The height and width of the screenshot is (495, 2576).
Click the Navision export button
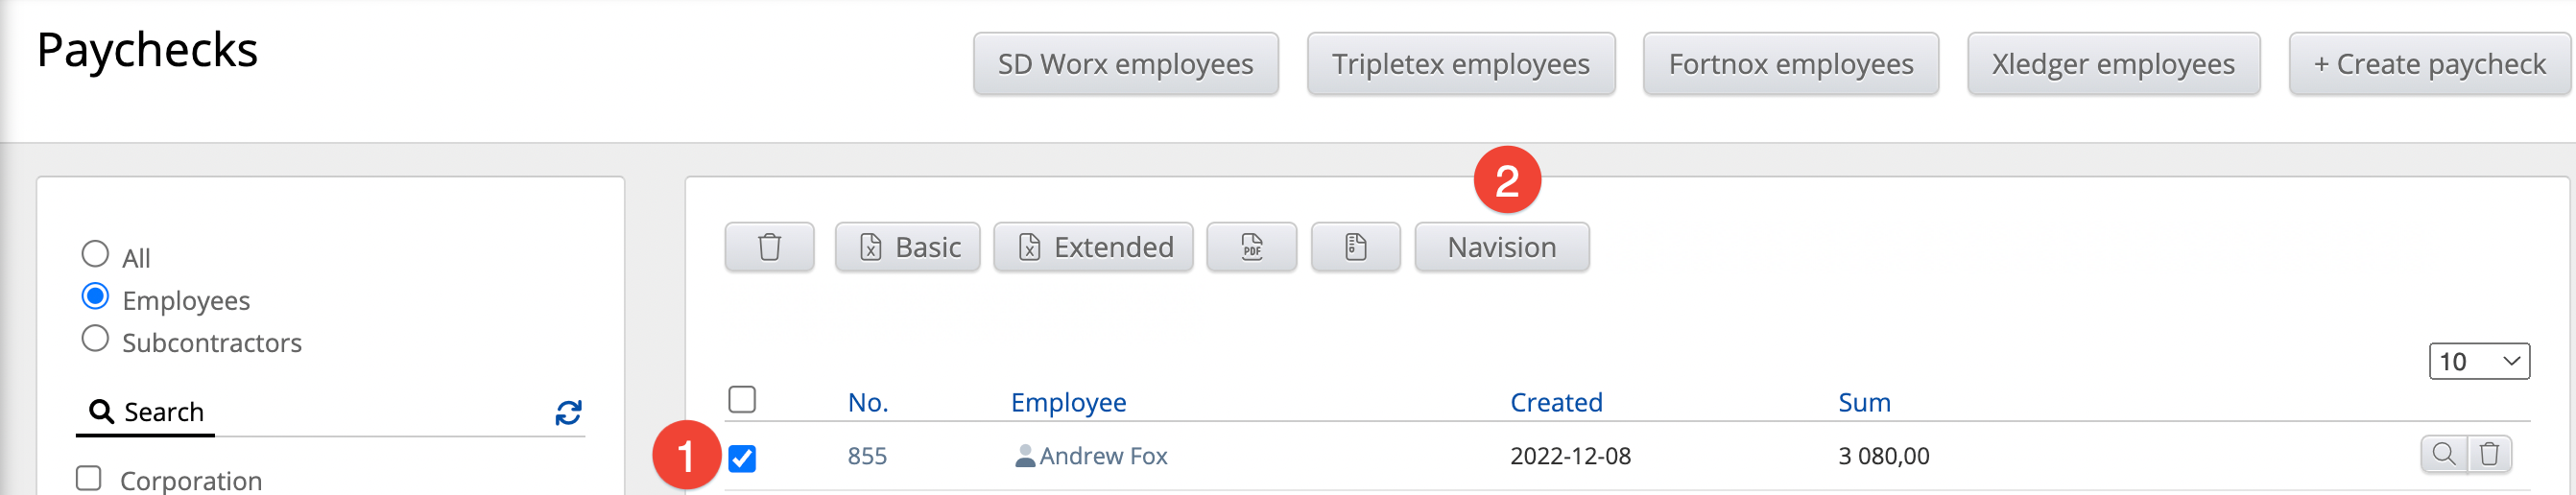[1501, 247]
